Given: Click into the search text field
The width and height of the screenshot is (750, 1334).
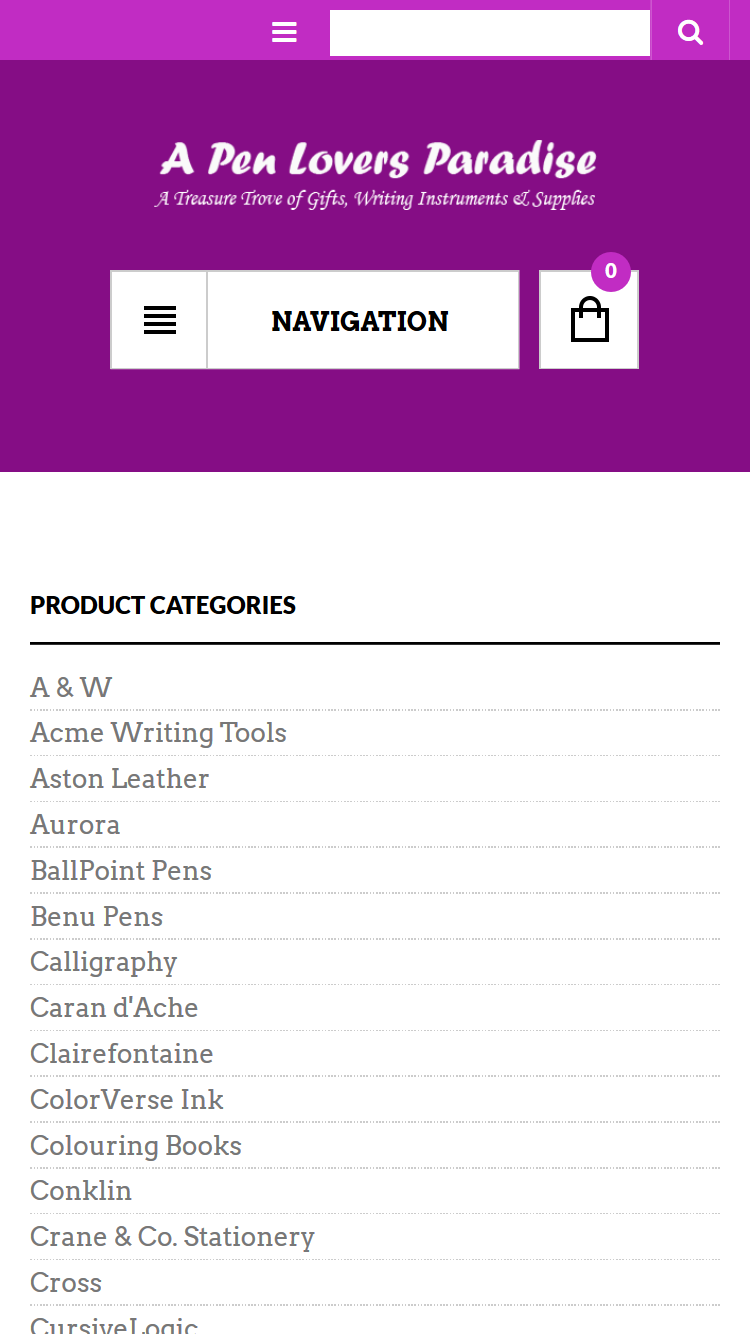Looking at the screenshot, I should point(490,33).
